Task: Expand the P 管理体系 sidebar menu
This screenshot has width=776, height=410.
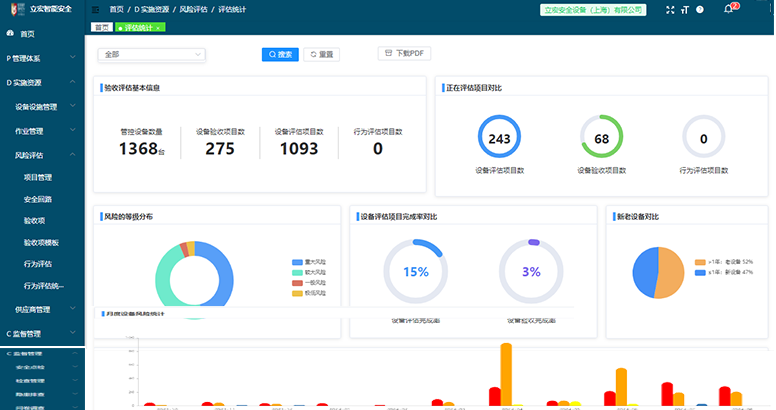Action: 40,58
